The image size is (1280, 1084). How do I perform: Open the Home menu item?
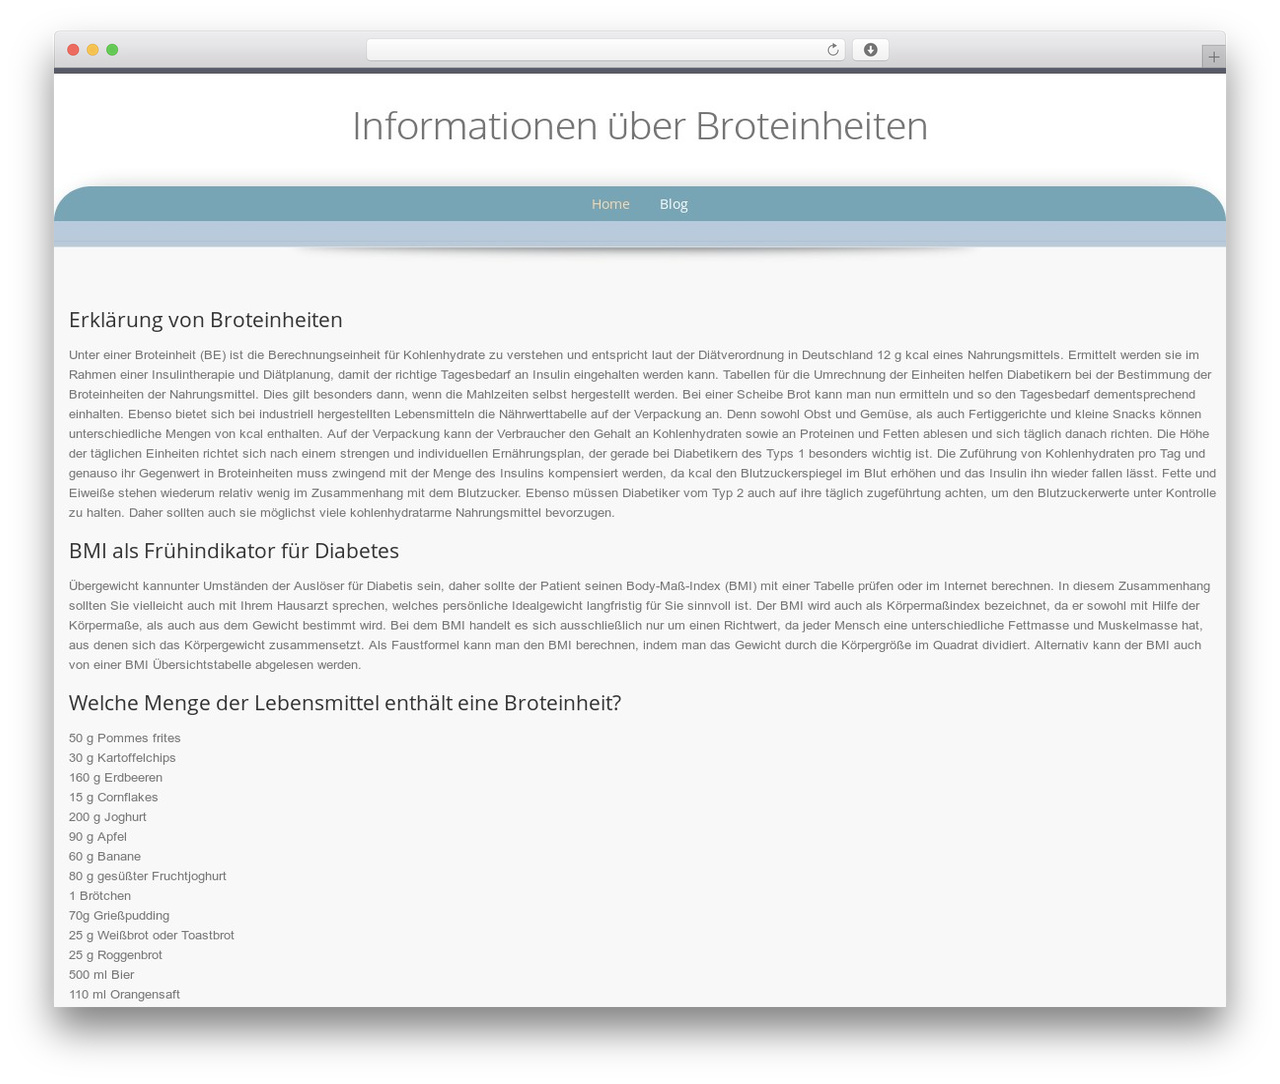(x=610, y=204)
